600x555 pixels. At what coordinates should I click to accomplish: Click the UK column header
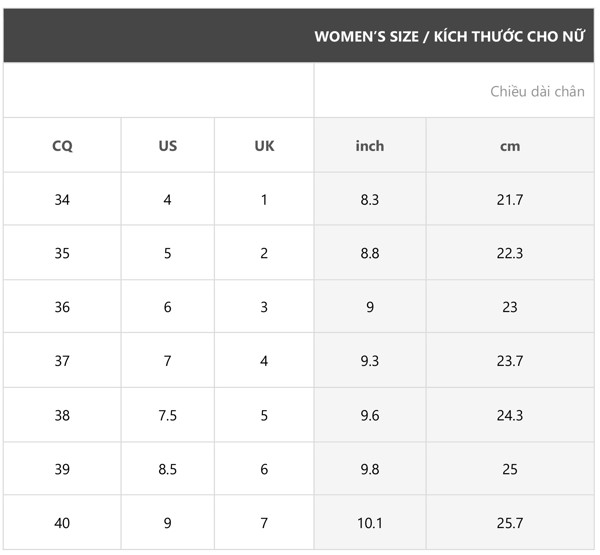click(x=264, y=146)
